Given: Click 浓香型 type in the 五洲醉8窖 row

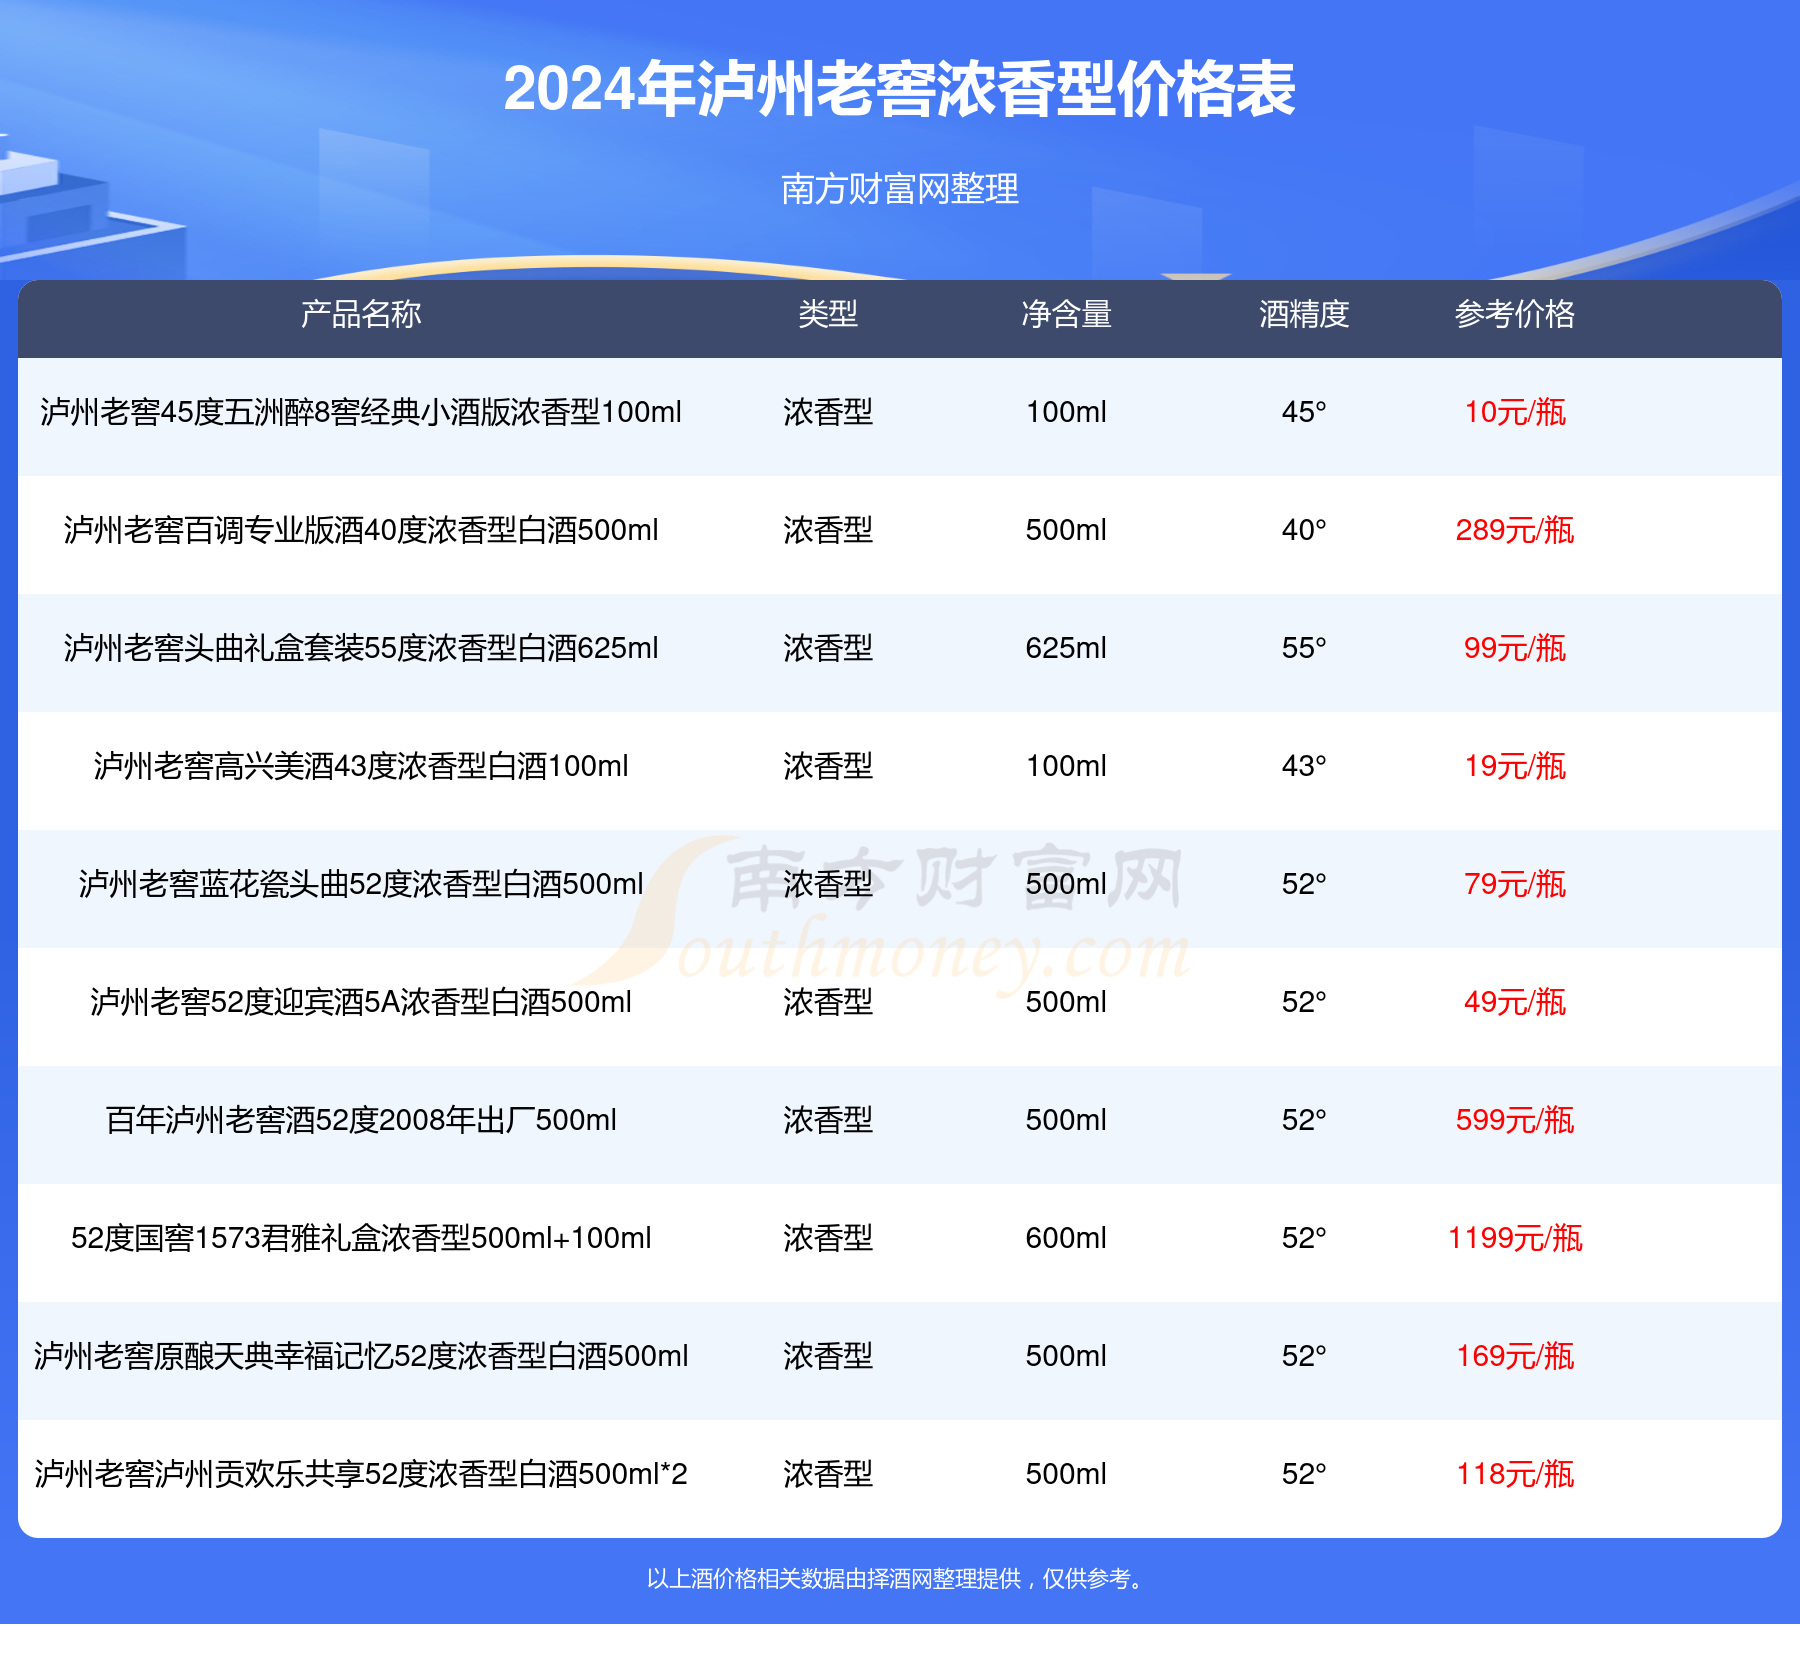Looking at the screenshot, I should [x=828, y=412].
